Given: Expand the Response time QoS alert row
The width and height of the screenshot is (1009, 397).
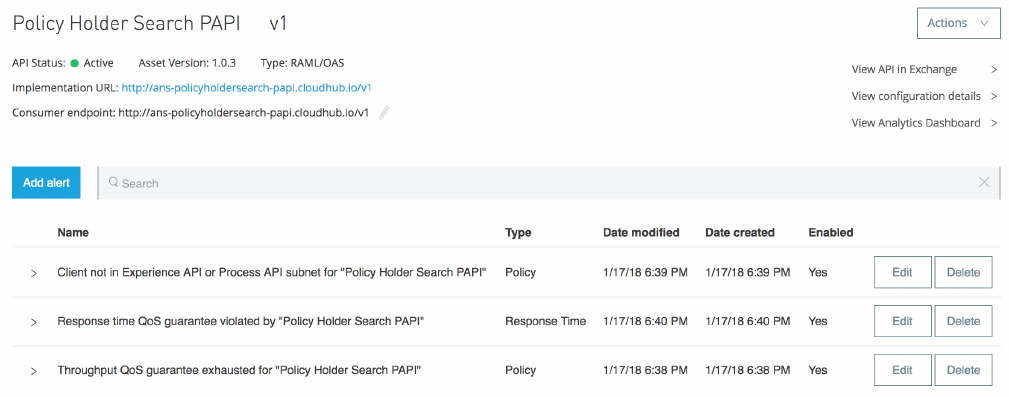Looking at the screenshot, I should click(33, 322).
